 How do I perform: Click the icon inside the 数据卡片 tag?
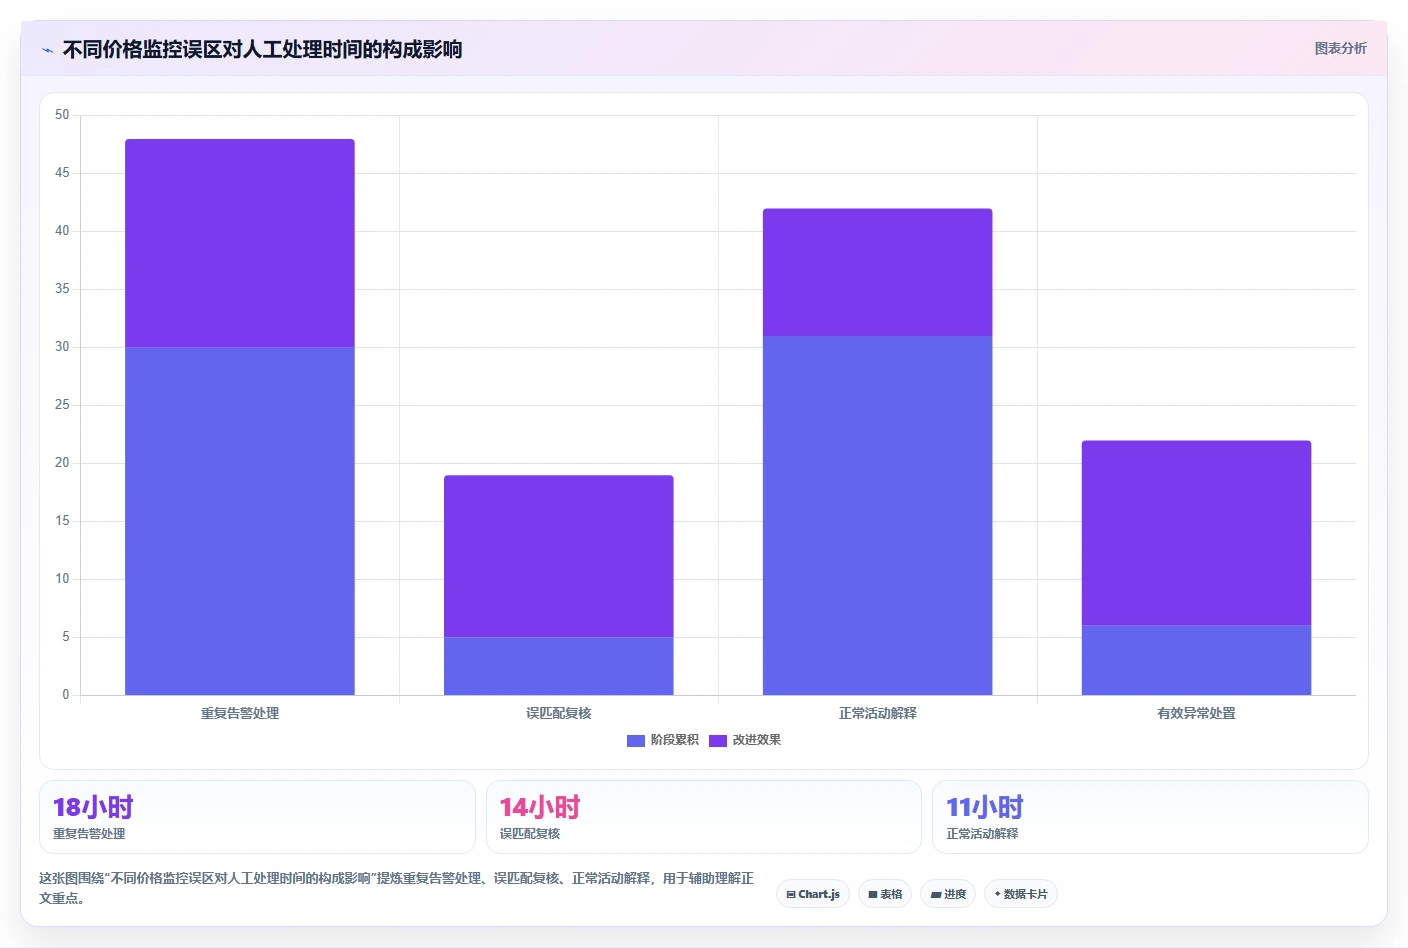[997, 894]
